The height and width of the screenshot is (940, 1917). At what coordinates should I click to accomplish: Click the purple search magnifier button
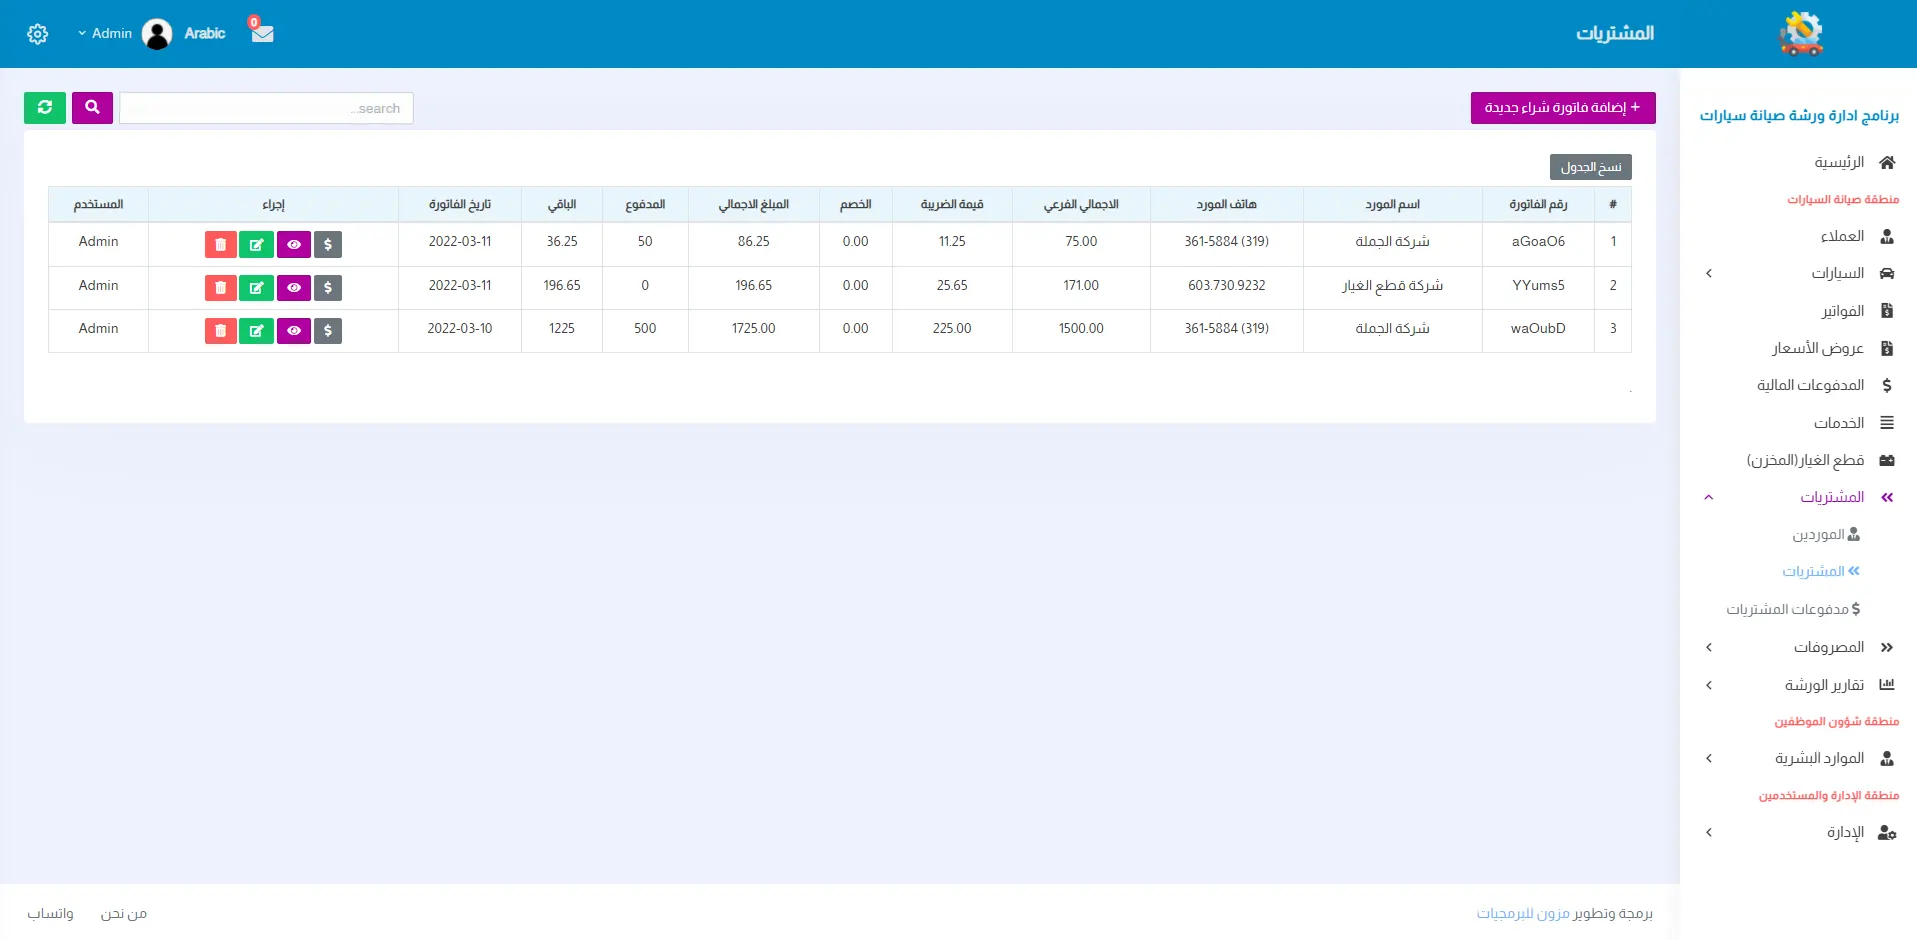[92, 107]
